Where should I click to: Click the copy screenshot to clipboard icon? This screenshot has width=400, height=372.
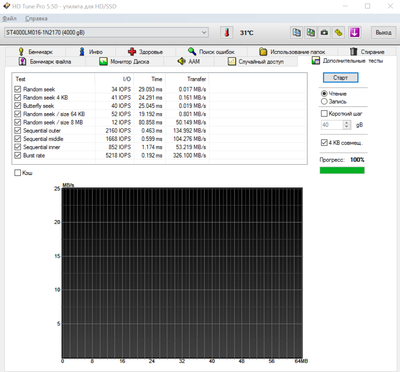click(311, 33)
